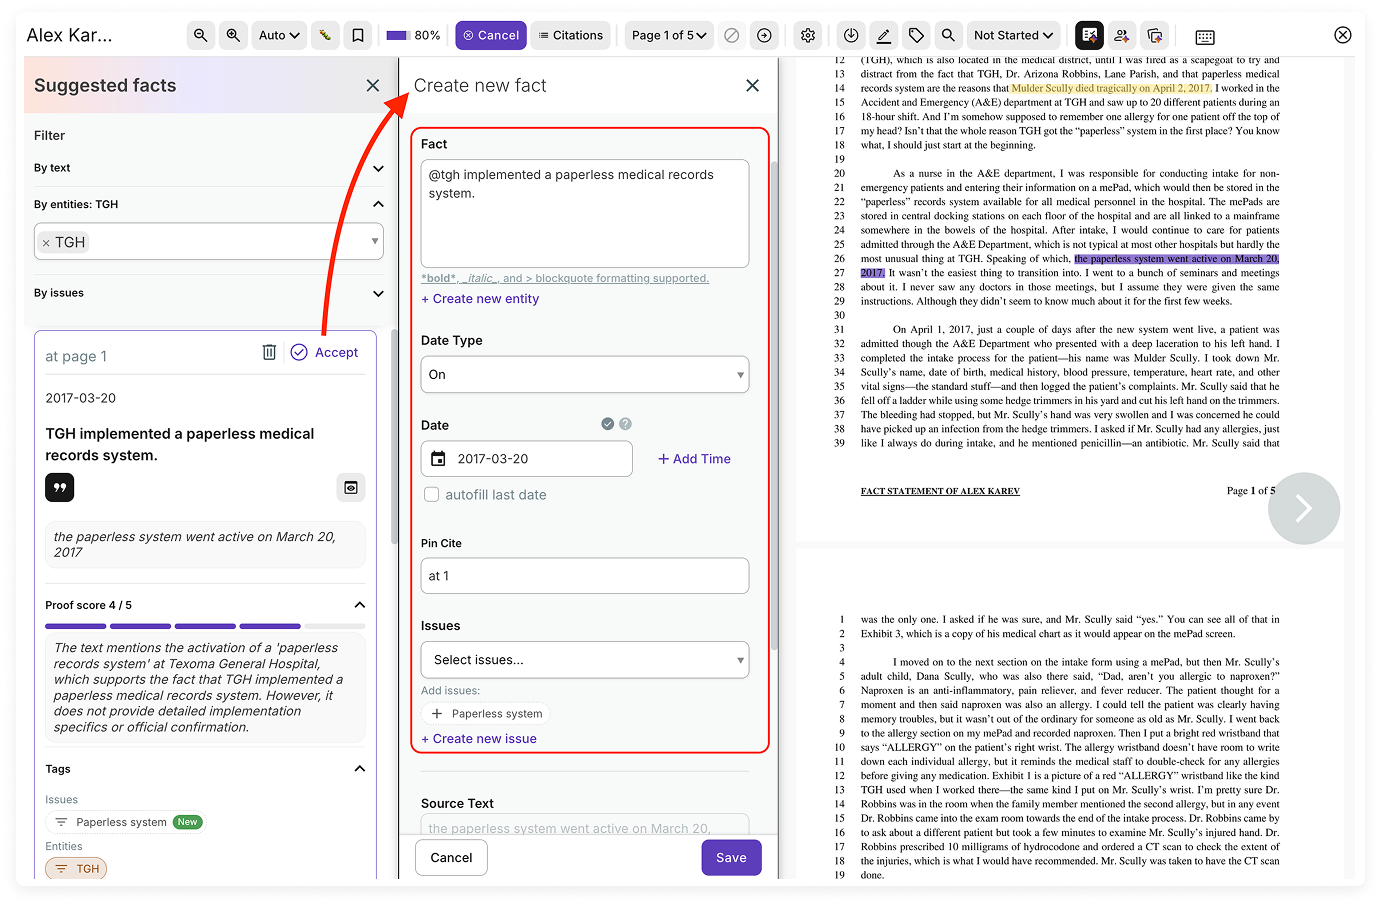This screenshot has width=1381, height=906.
Task: Open the Date Type dropdown
Action: (584, 375)
